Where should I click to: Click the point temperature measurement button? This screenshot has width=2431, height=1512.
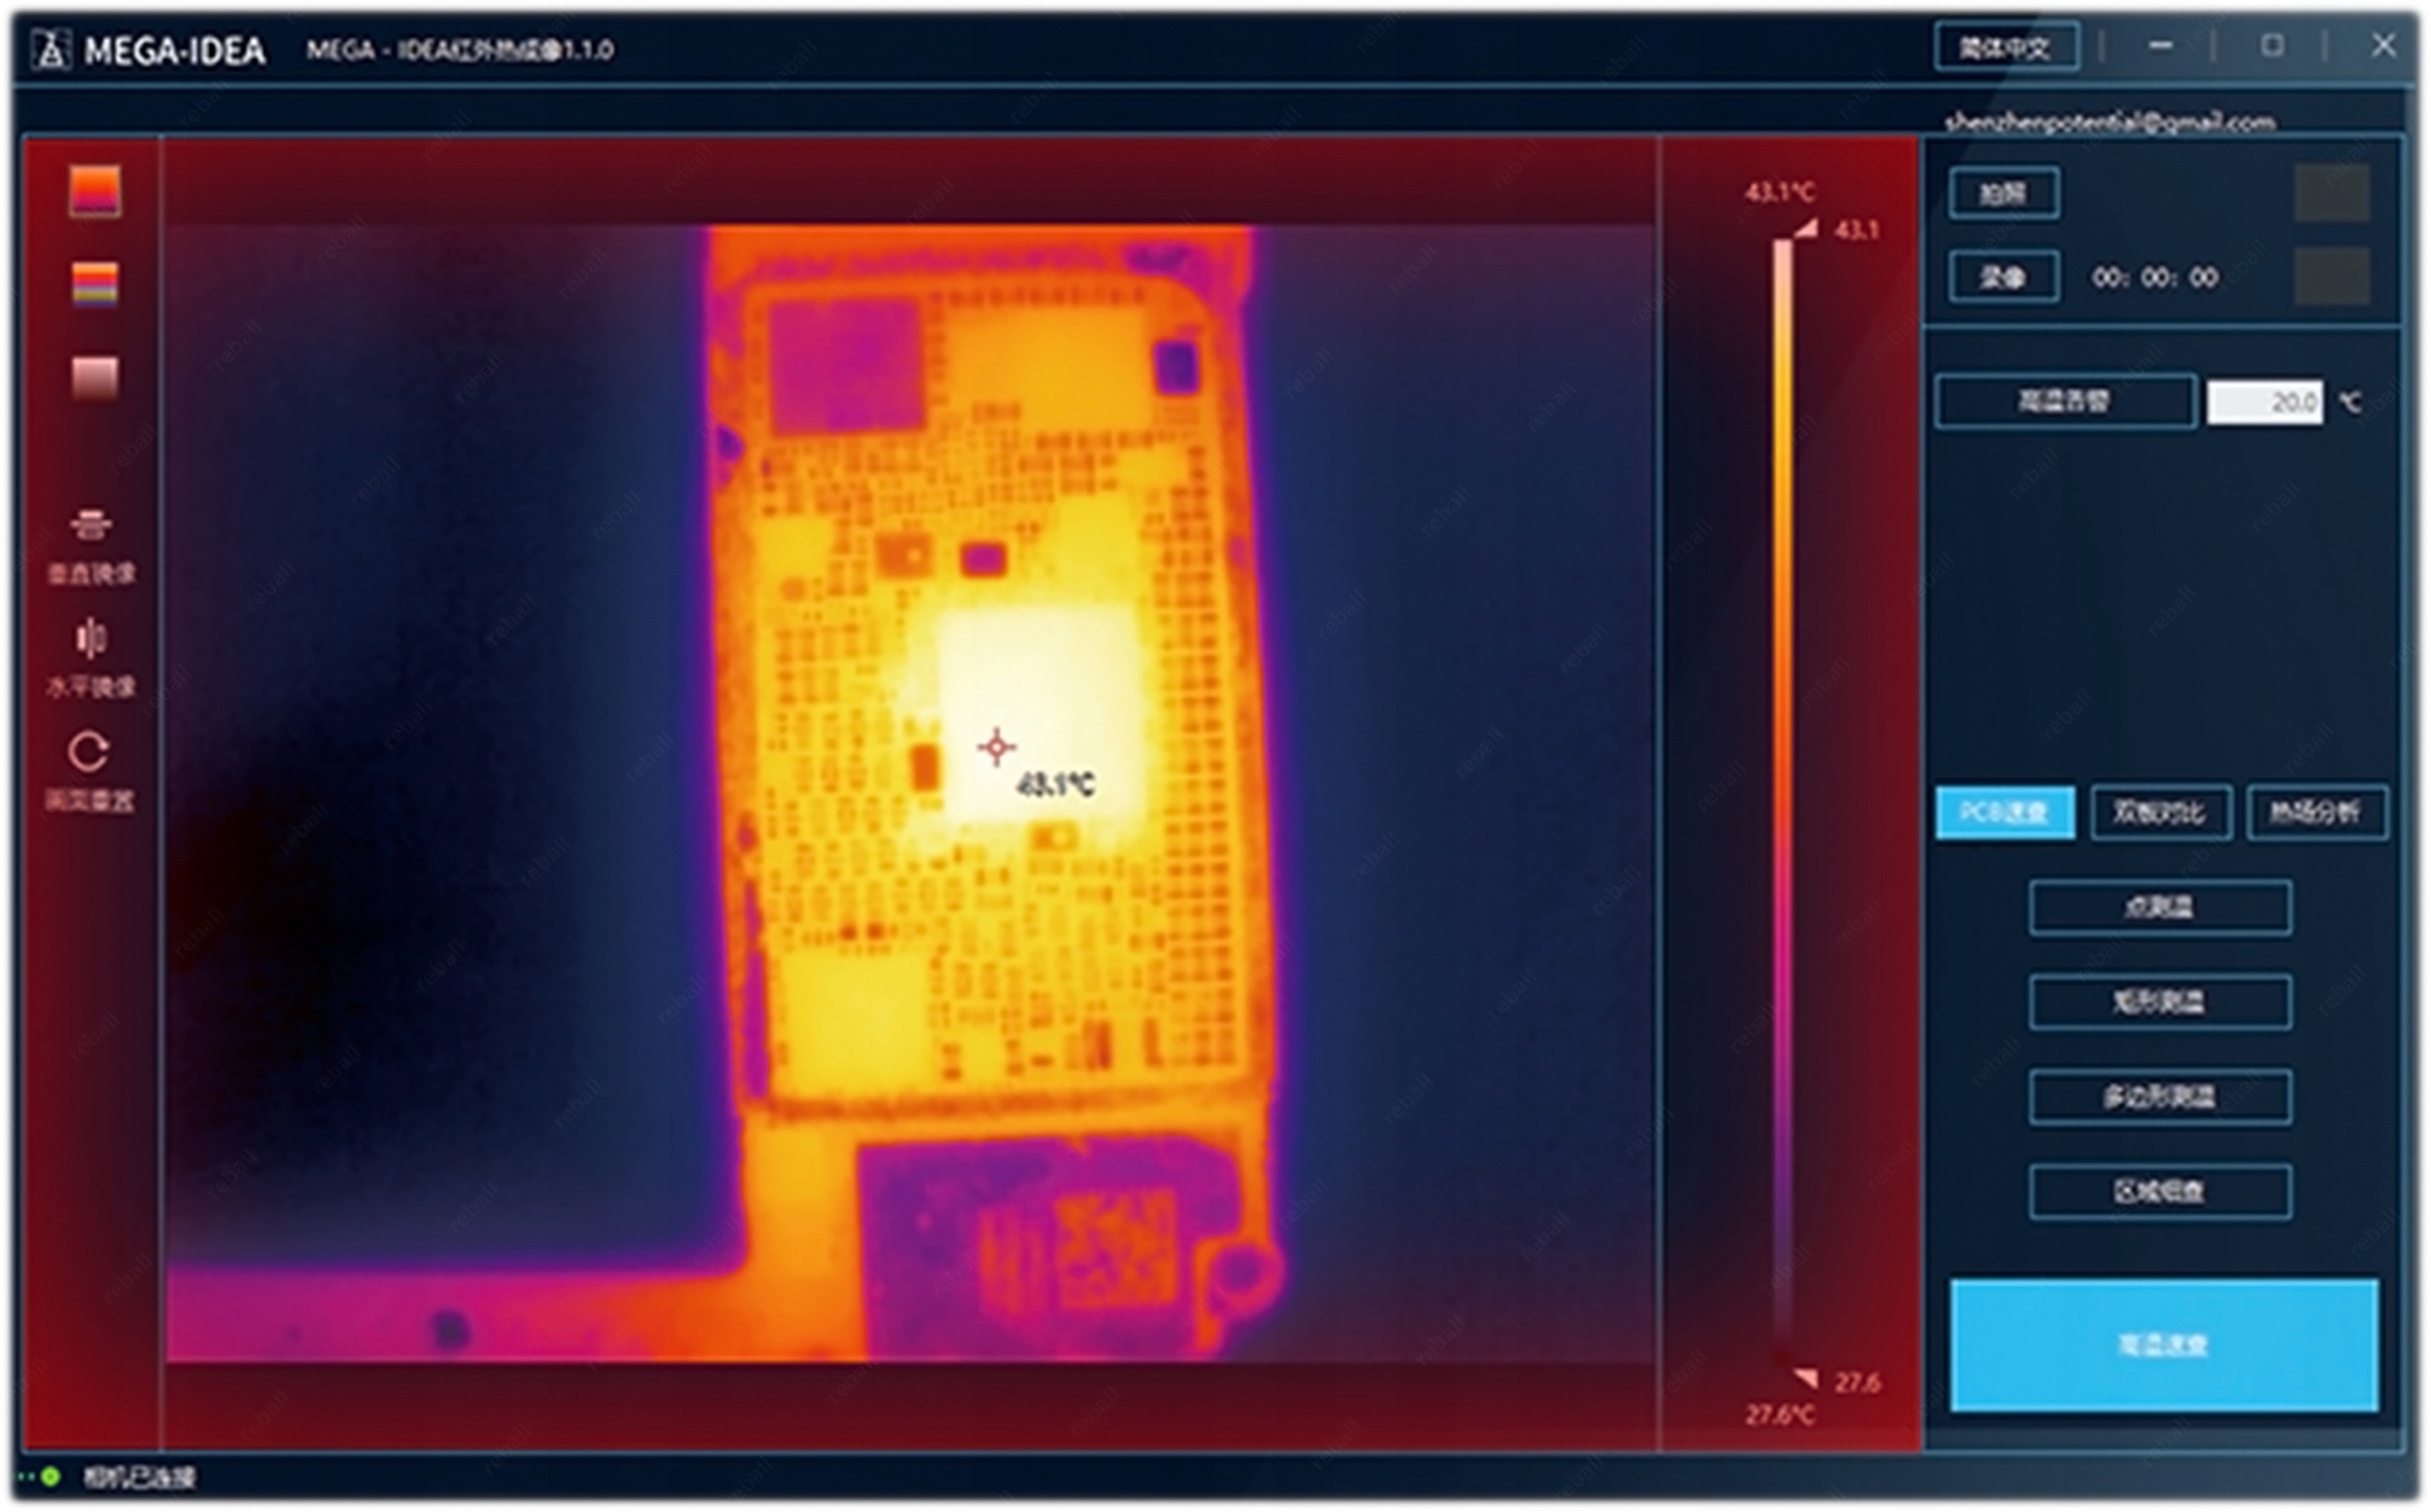2160,907
